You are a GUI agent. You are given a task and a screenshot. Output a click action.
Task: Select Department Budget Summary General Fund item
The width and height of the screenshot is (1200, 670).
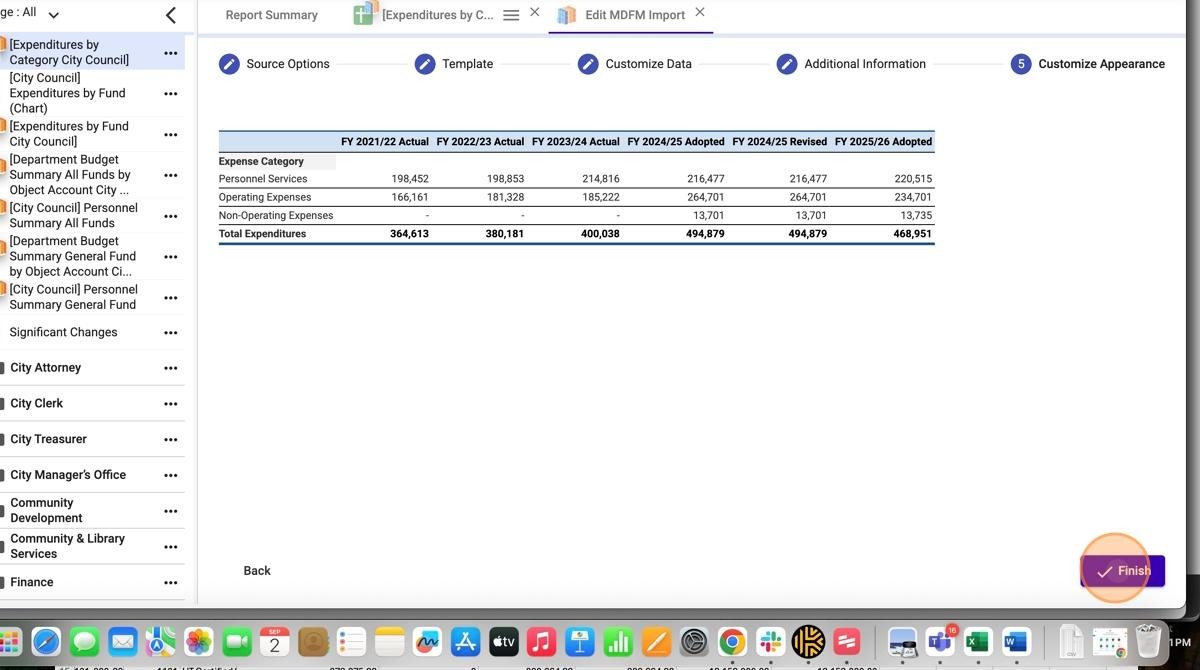[x=72, y=256]
